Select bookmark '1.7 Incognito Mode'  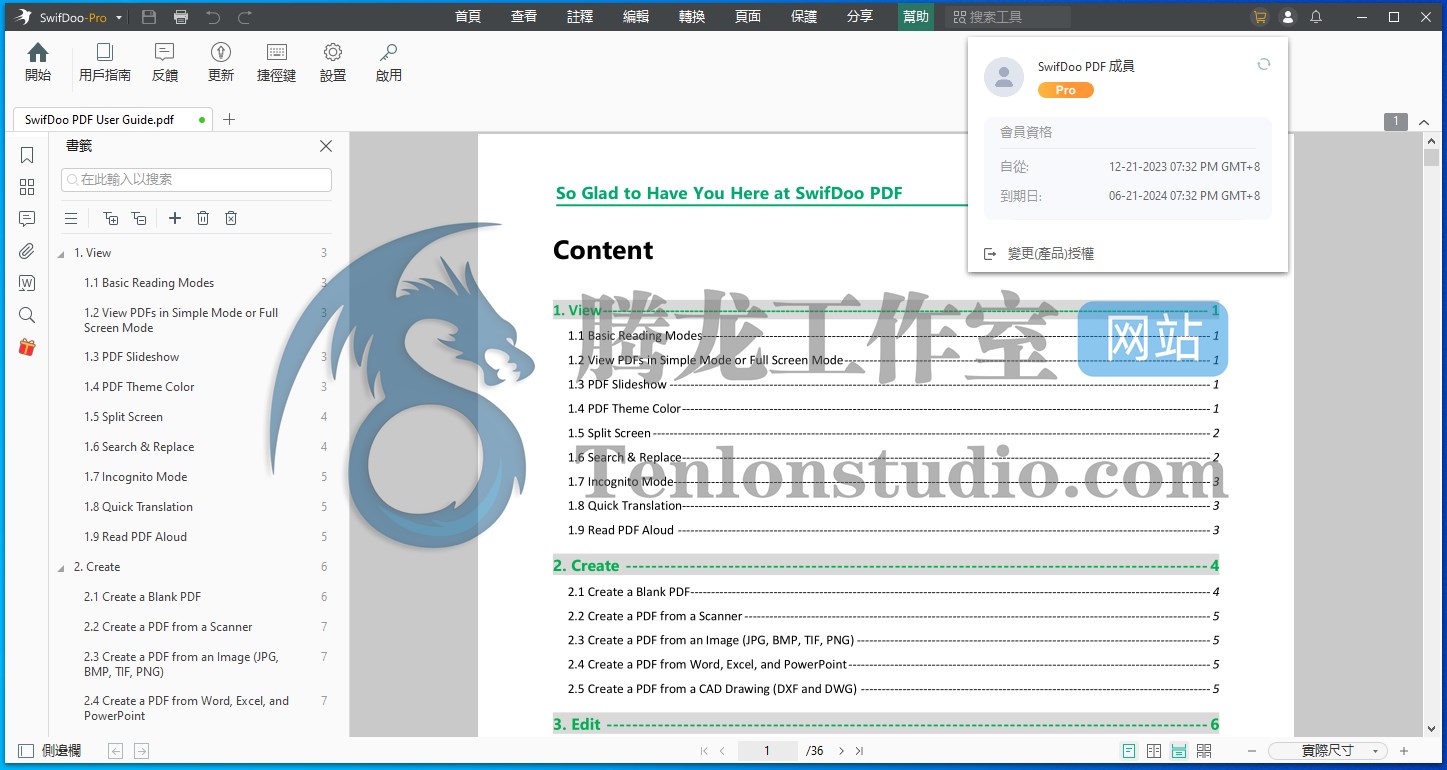coord(135,477)
